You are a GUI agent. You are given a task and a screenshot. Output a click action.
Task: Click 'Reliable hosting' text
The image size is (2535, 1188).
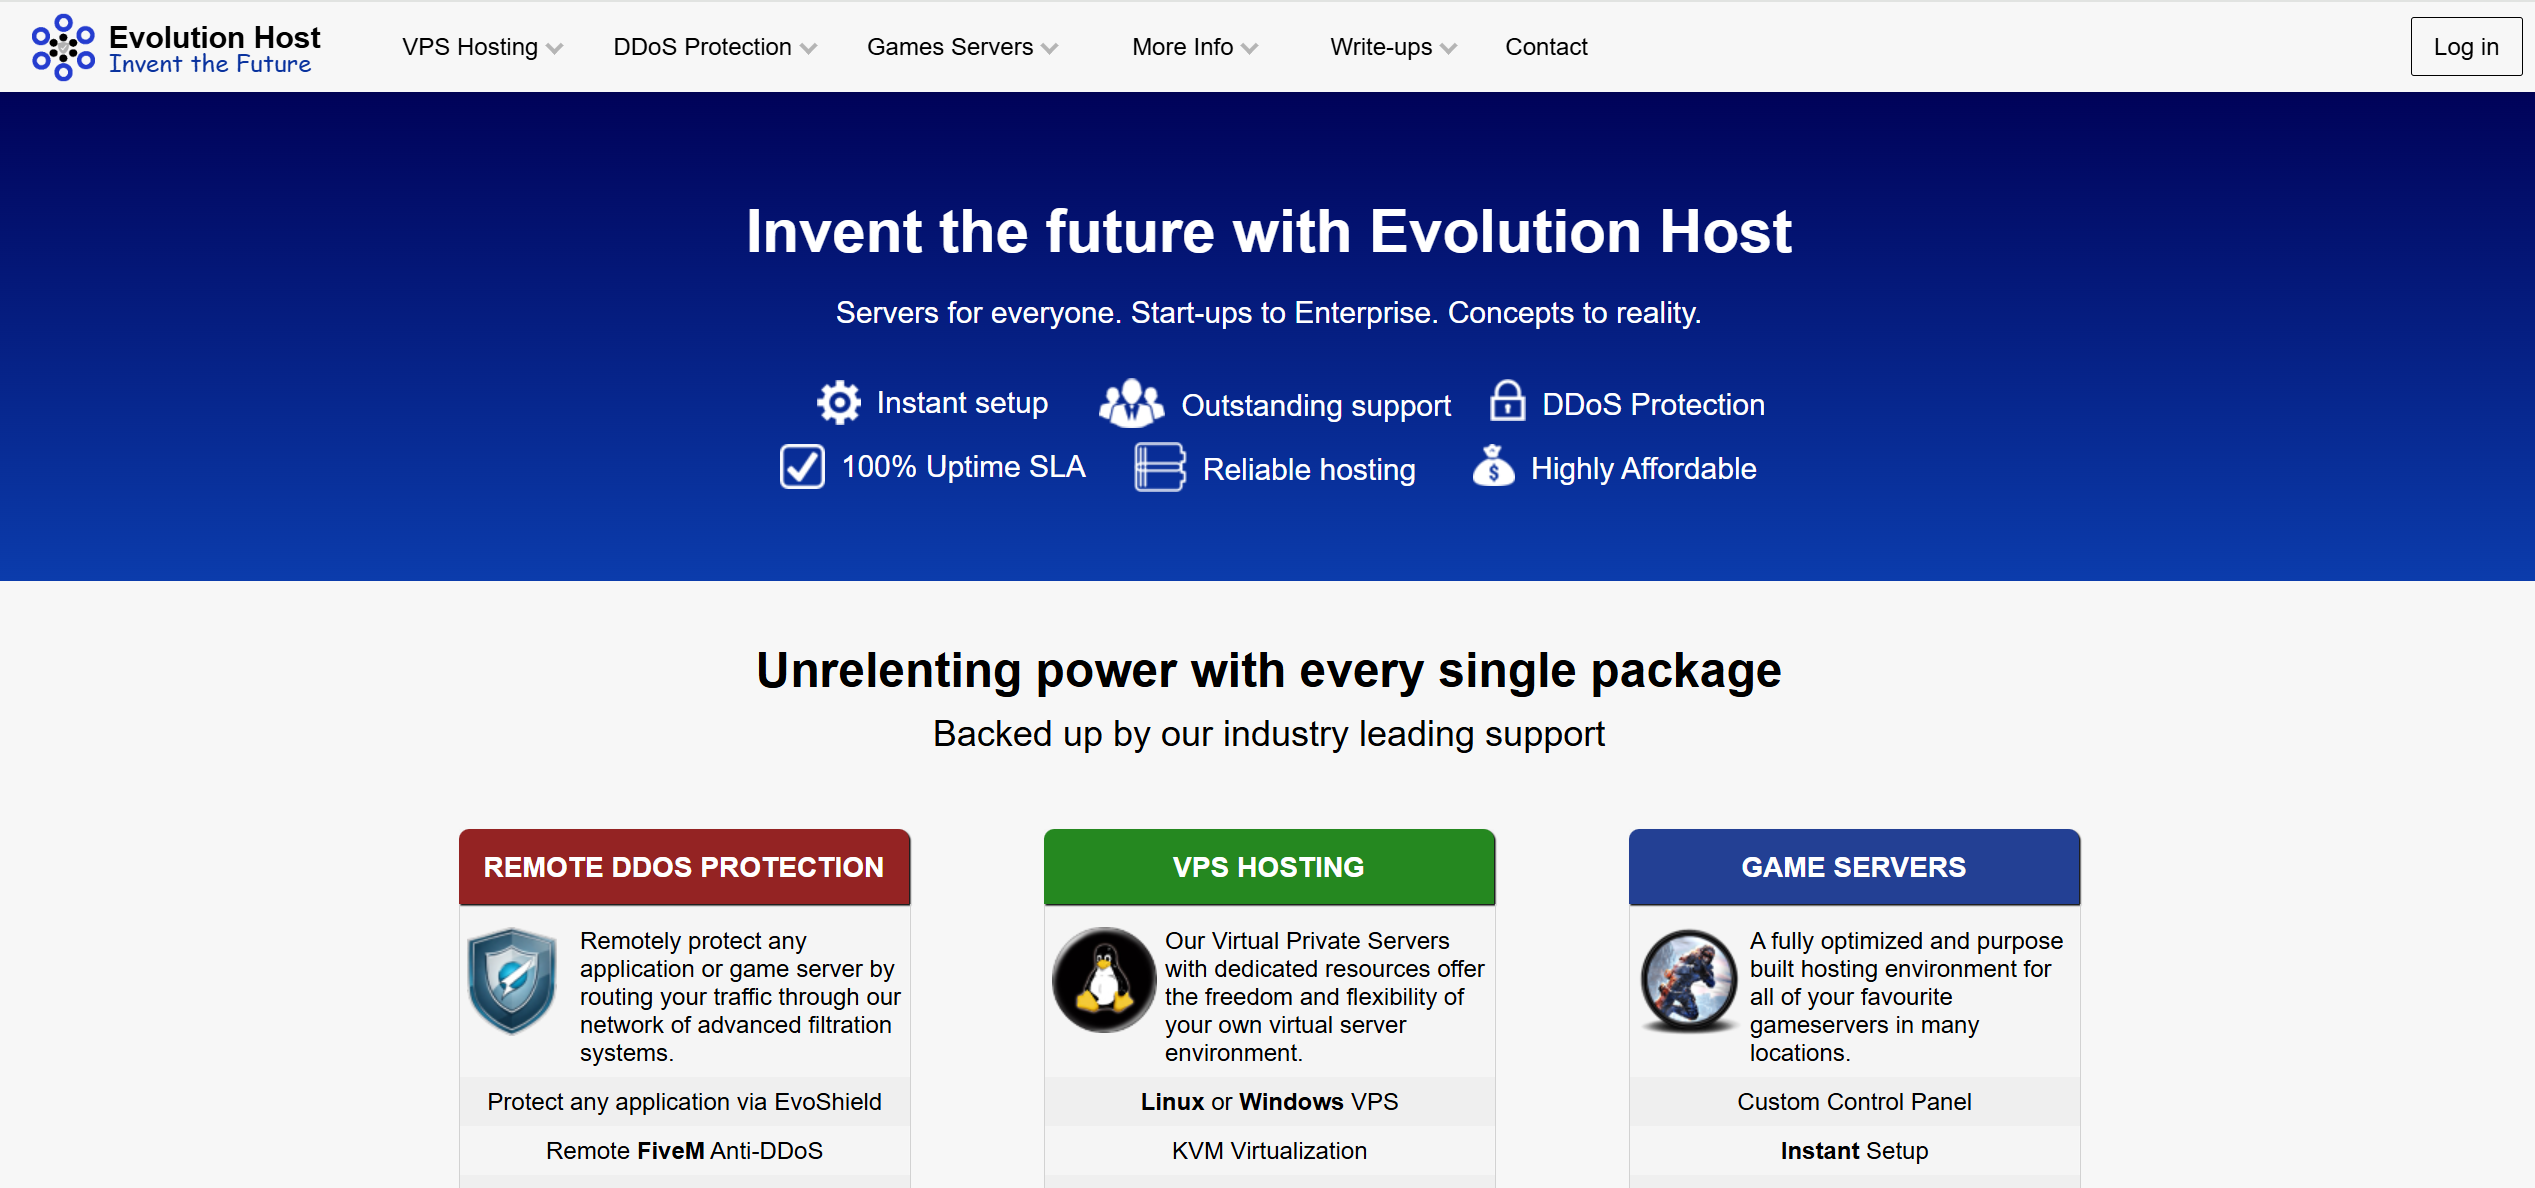coord(1309,470)
